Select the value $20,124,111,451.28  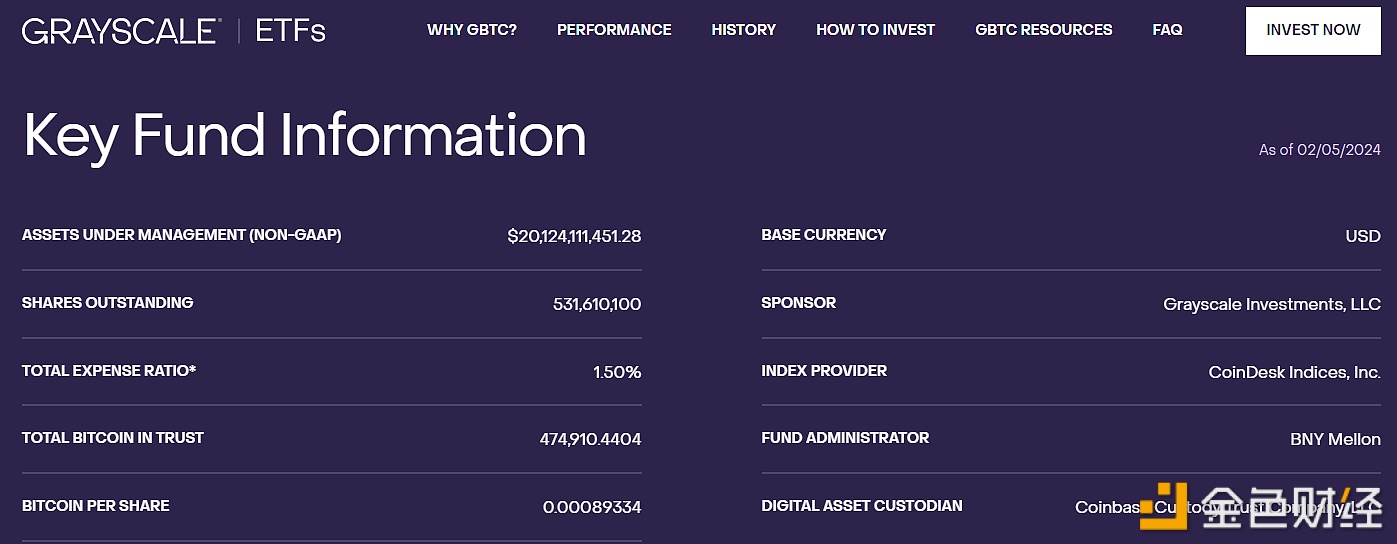(574, 236)
